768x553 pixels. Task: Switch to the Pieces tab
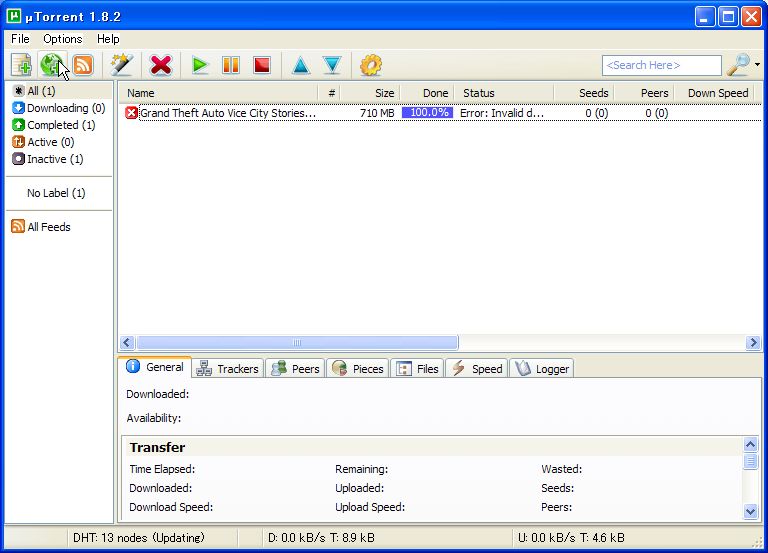[x=358, y=369]
